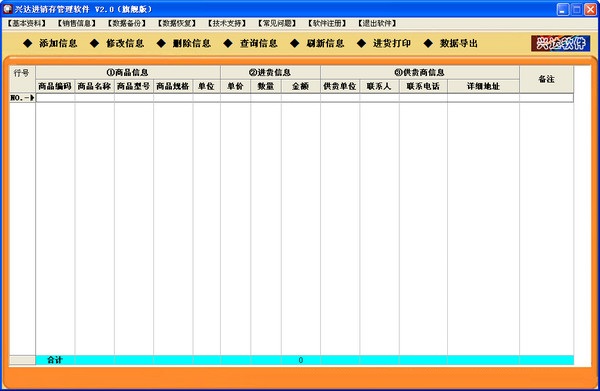
Task: Click the total 金额 value 0
Action: (301, 360)
